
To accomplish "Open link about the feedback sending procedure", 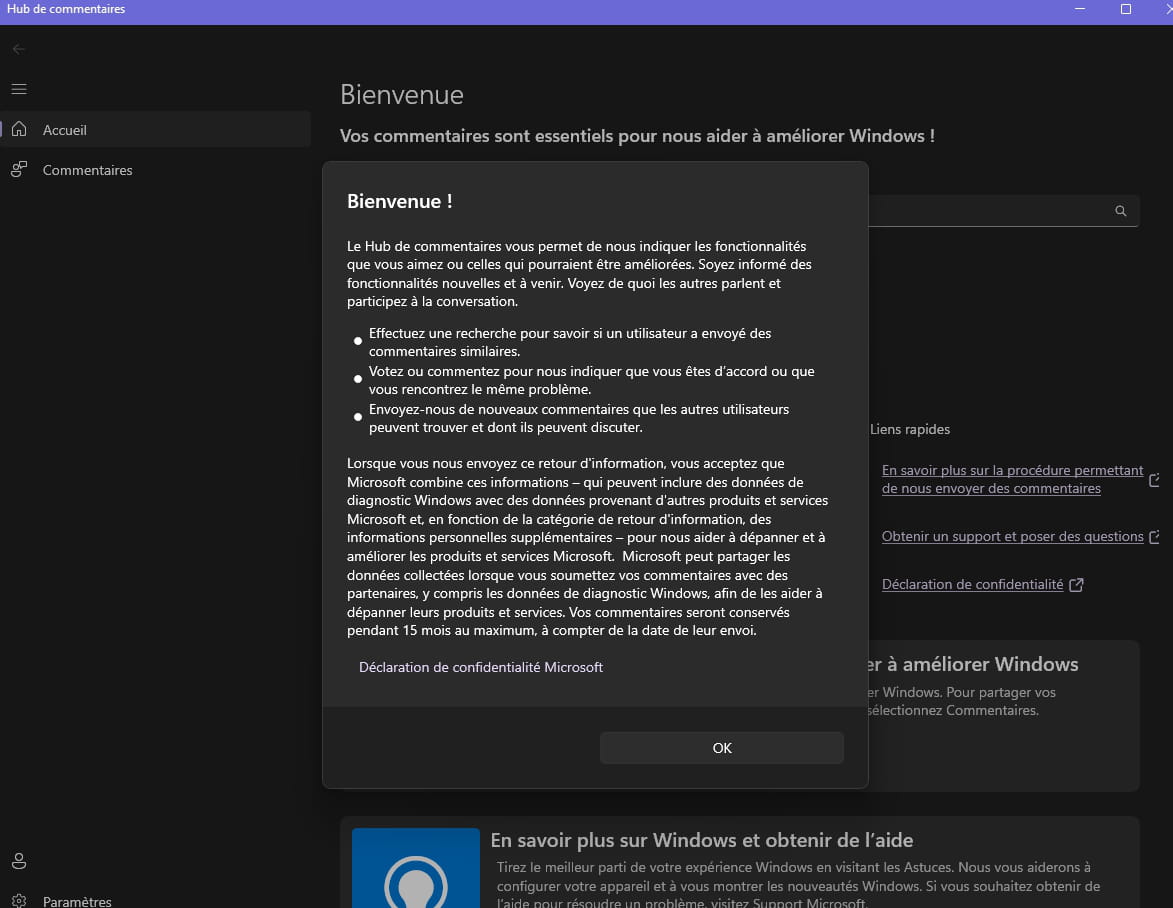I will [1012, 479].
